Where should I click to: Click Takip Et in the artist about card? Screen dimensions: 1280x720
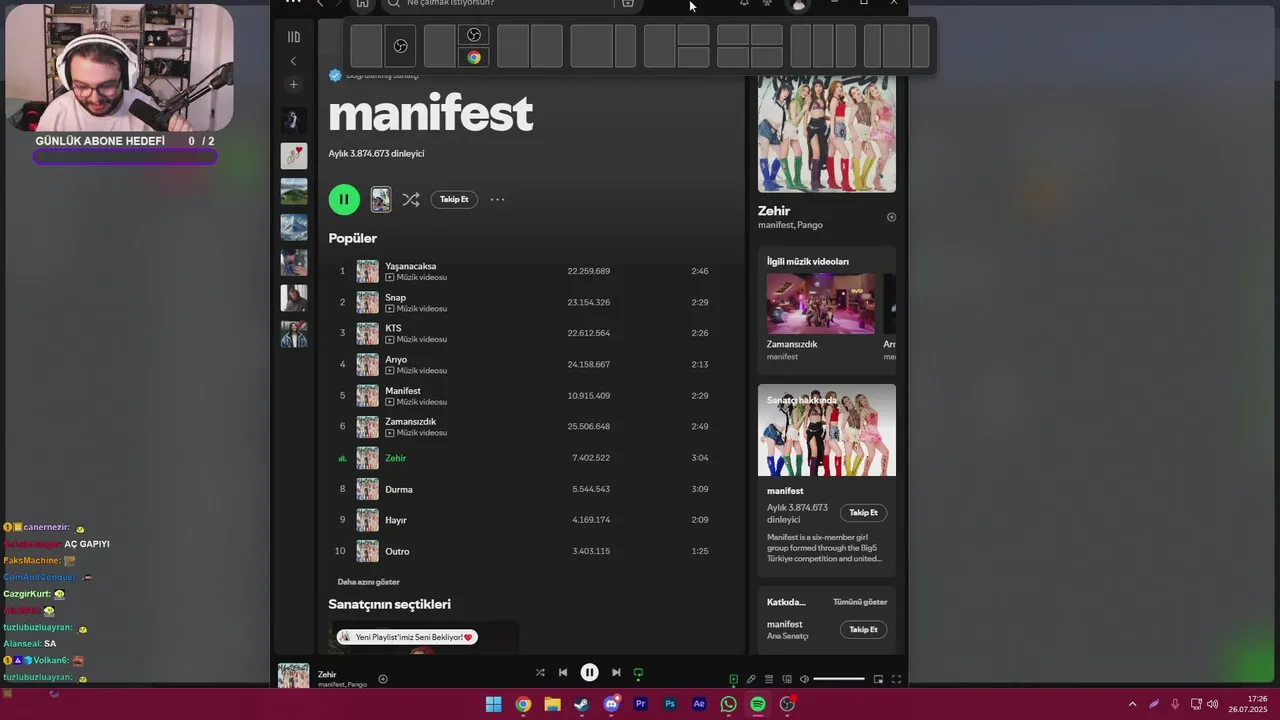863,513
